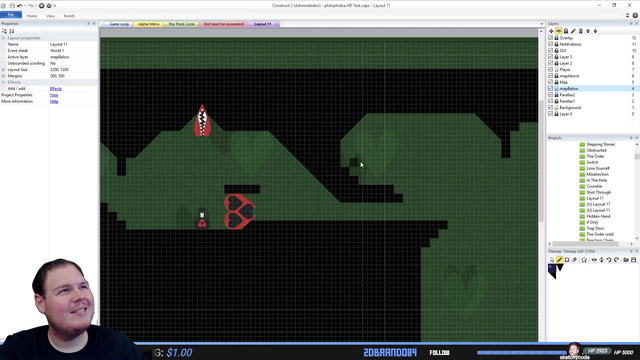Image resolution: width=640 pixels, height=360 pixels.
Task: Toggle visibility checkbox of mapBelow layer
Action: [x=551, y=89]
